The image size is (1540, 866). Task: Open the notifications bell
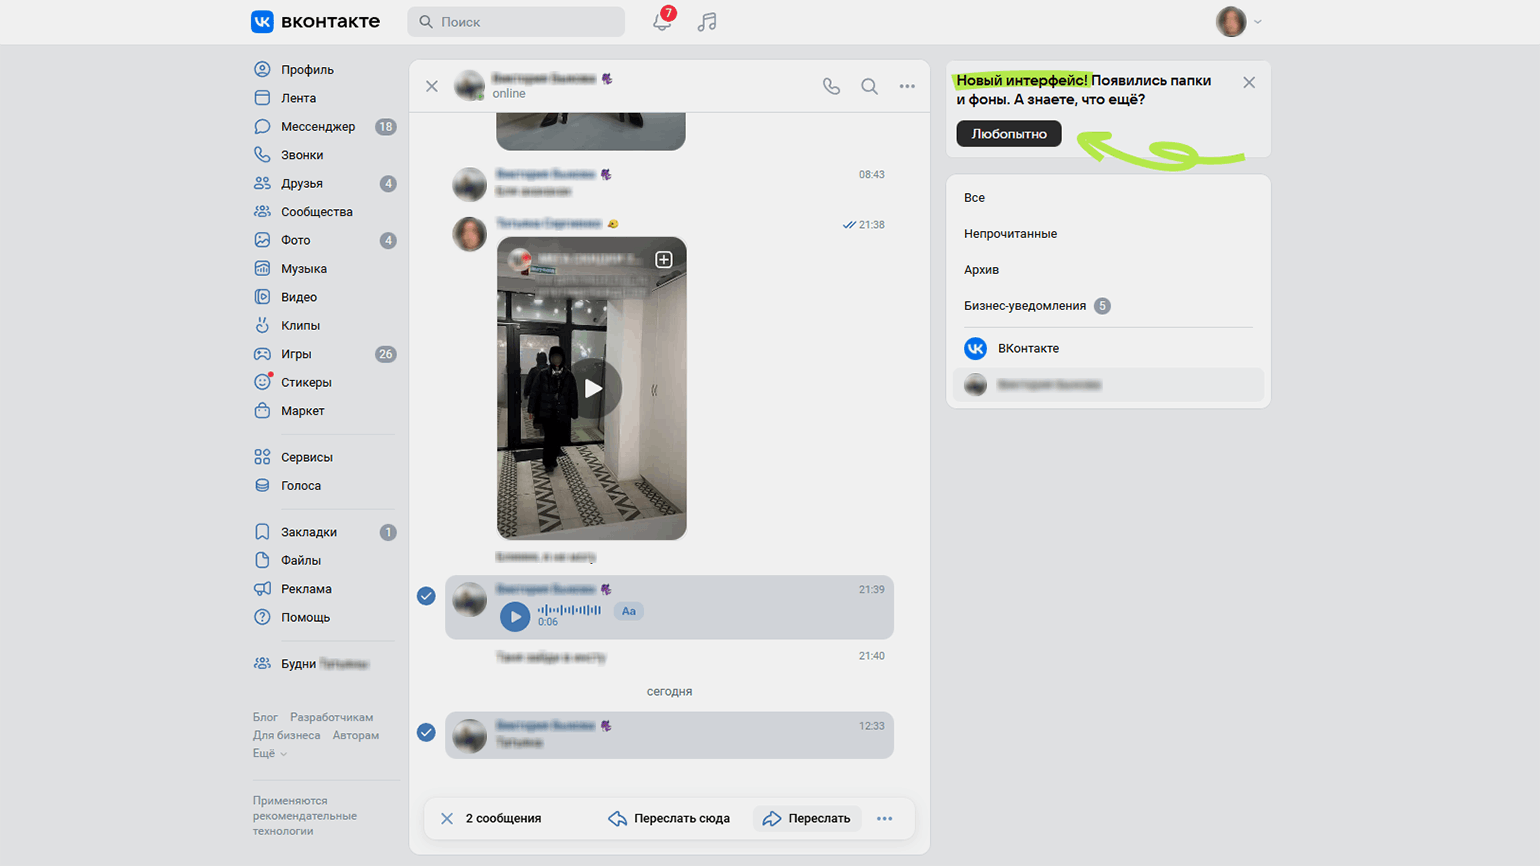click(x=662, y=21)
